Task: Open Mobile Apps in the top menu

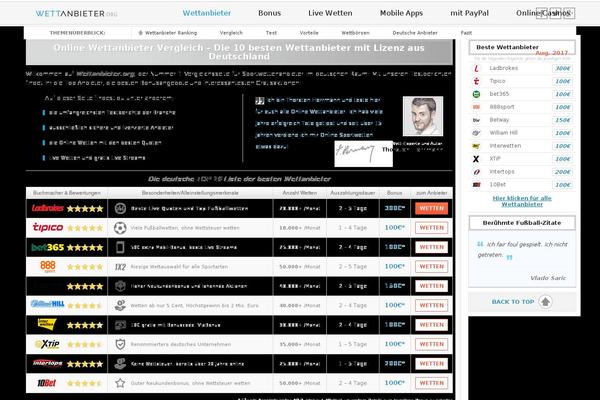Action: (401, 13)
